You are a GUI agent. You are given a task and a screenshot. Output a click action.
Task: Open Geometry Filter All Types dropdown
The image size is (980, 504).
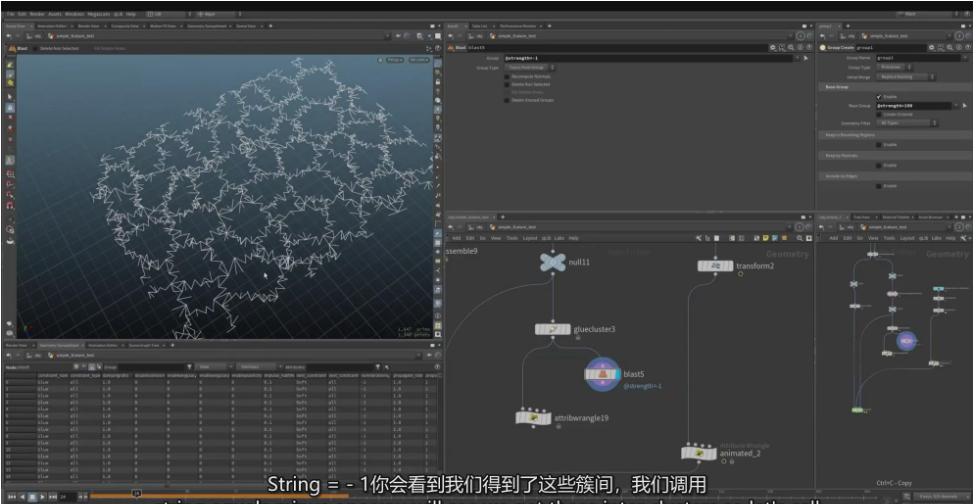tap(903, 123)
